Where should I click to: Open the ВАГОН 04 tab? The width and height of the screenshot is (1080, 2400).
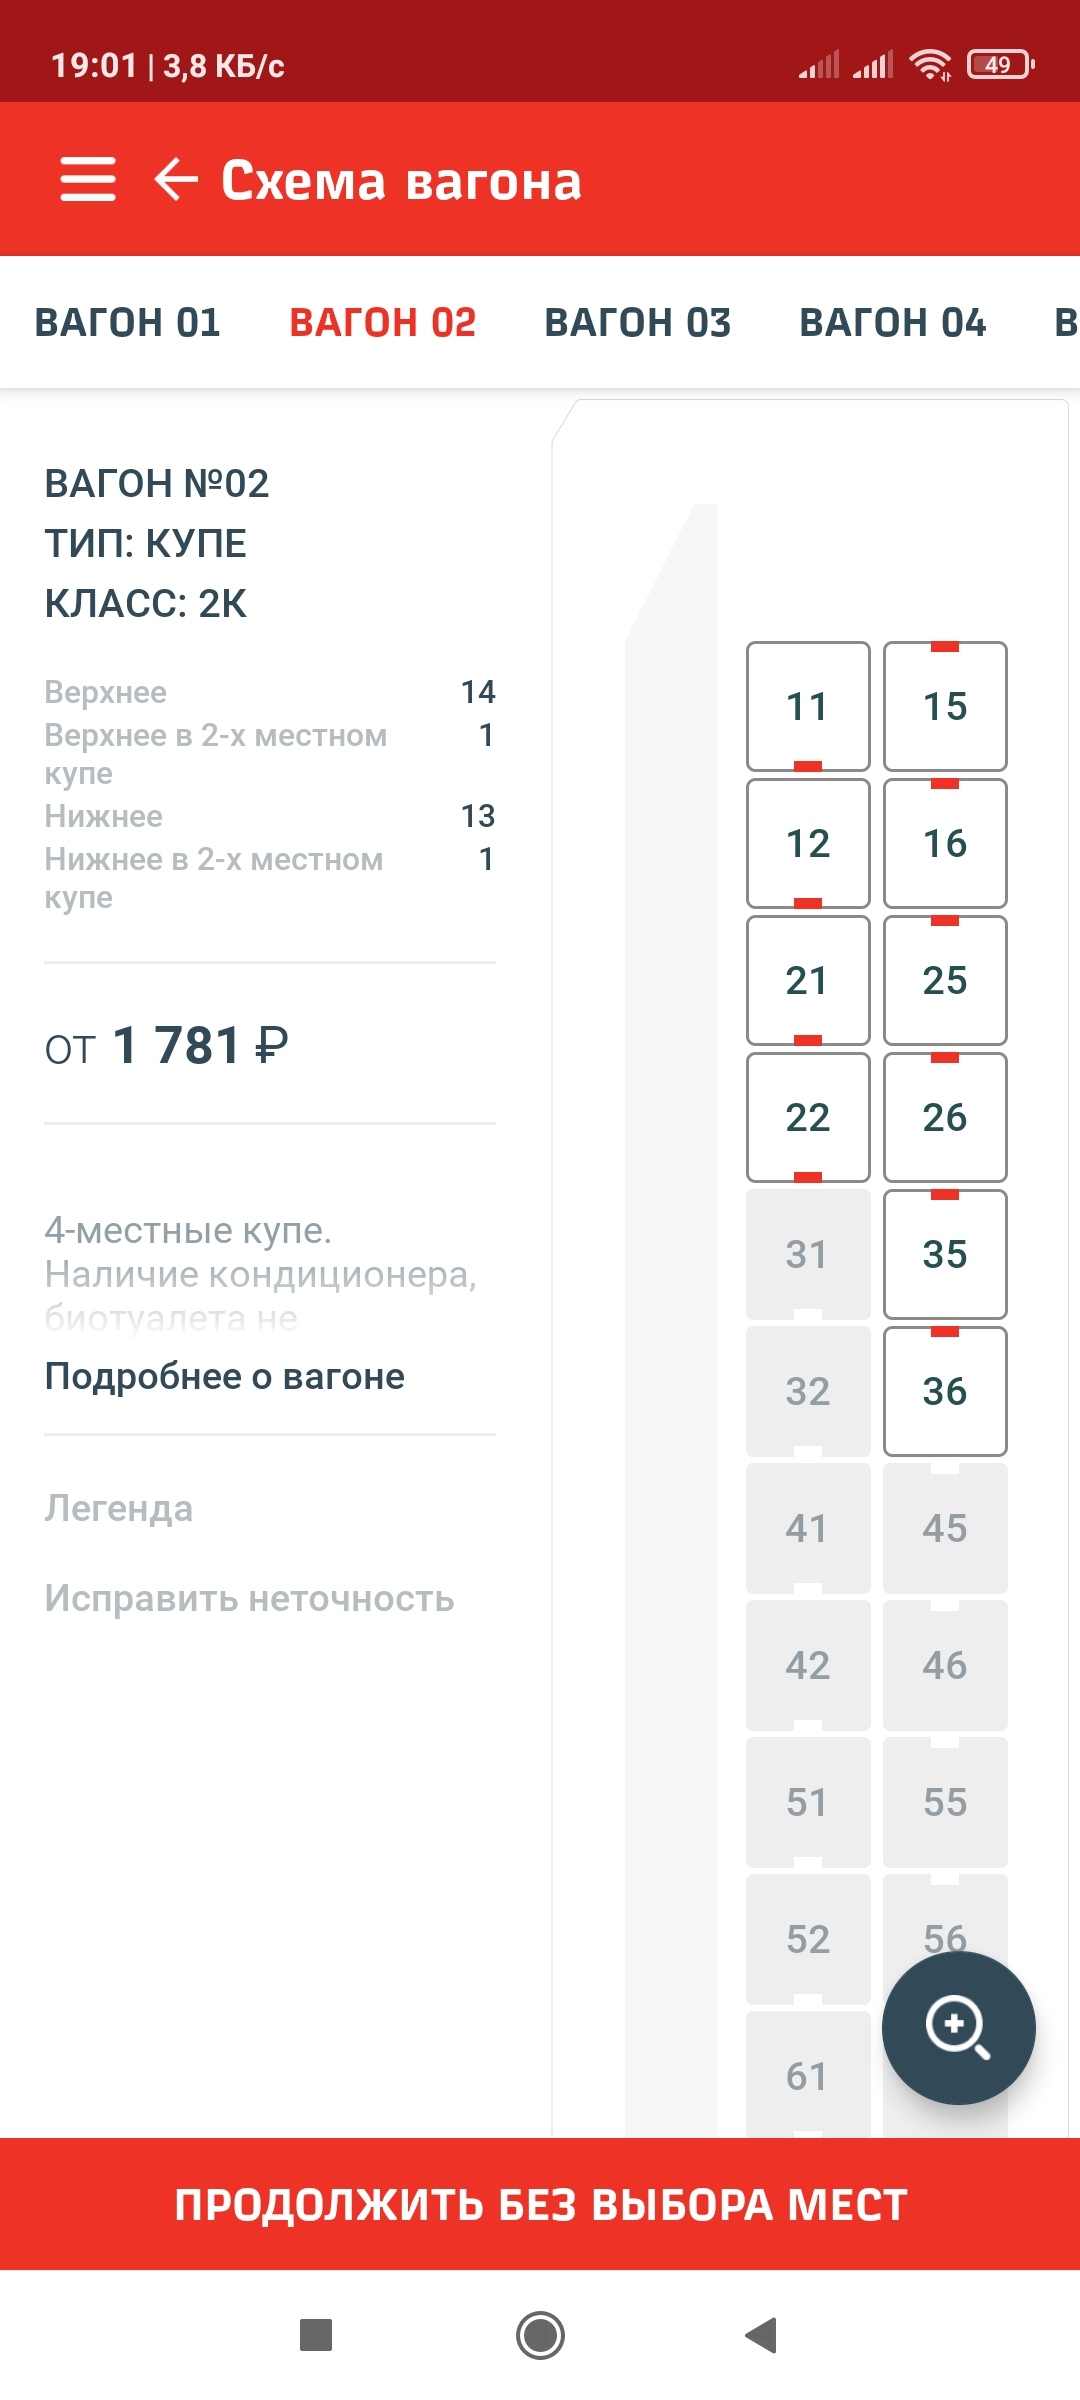pos(893,323)
